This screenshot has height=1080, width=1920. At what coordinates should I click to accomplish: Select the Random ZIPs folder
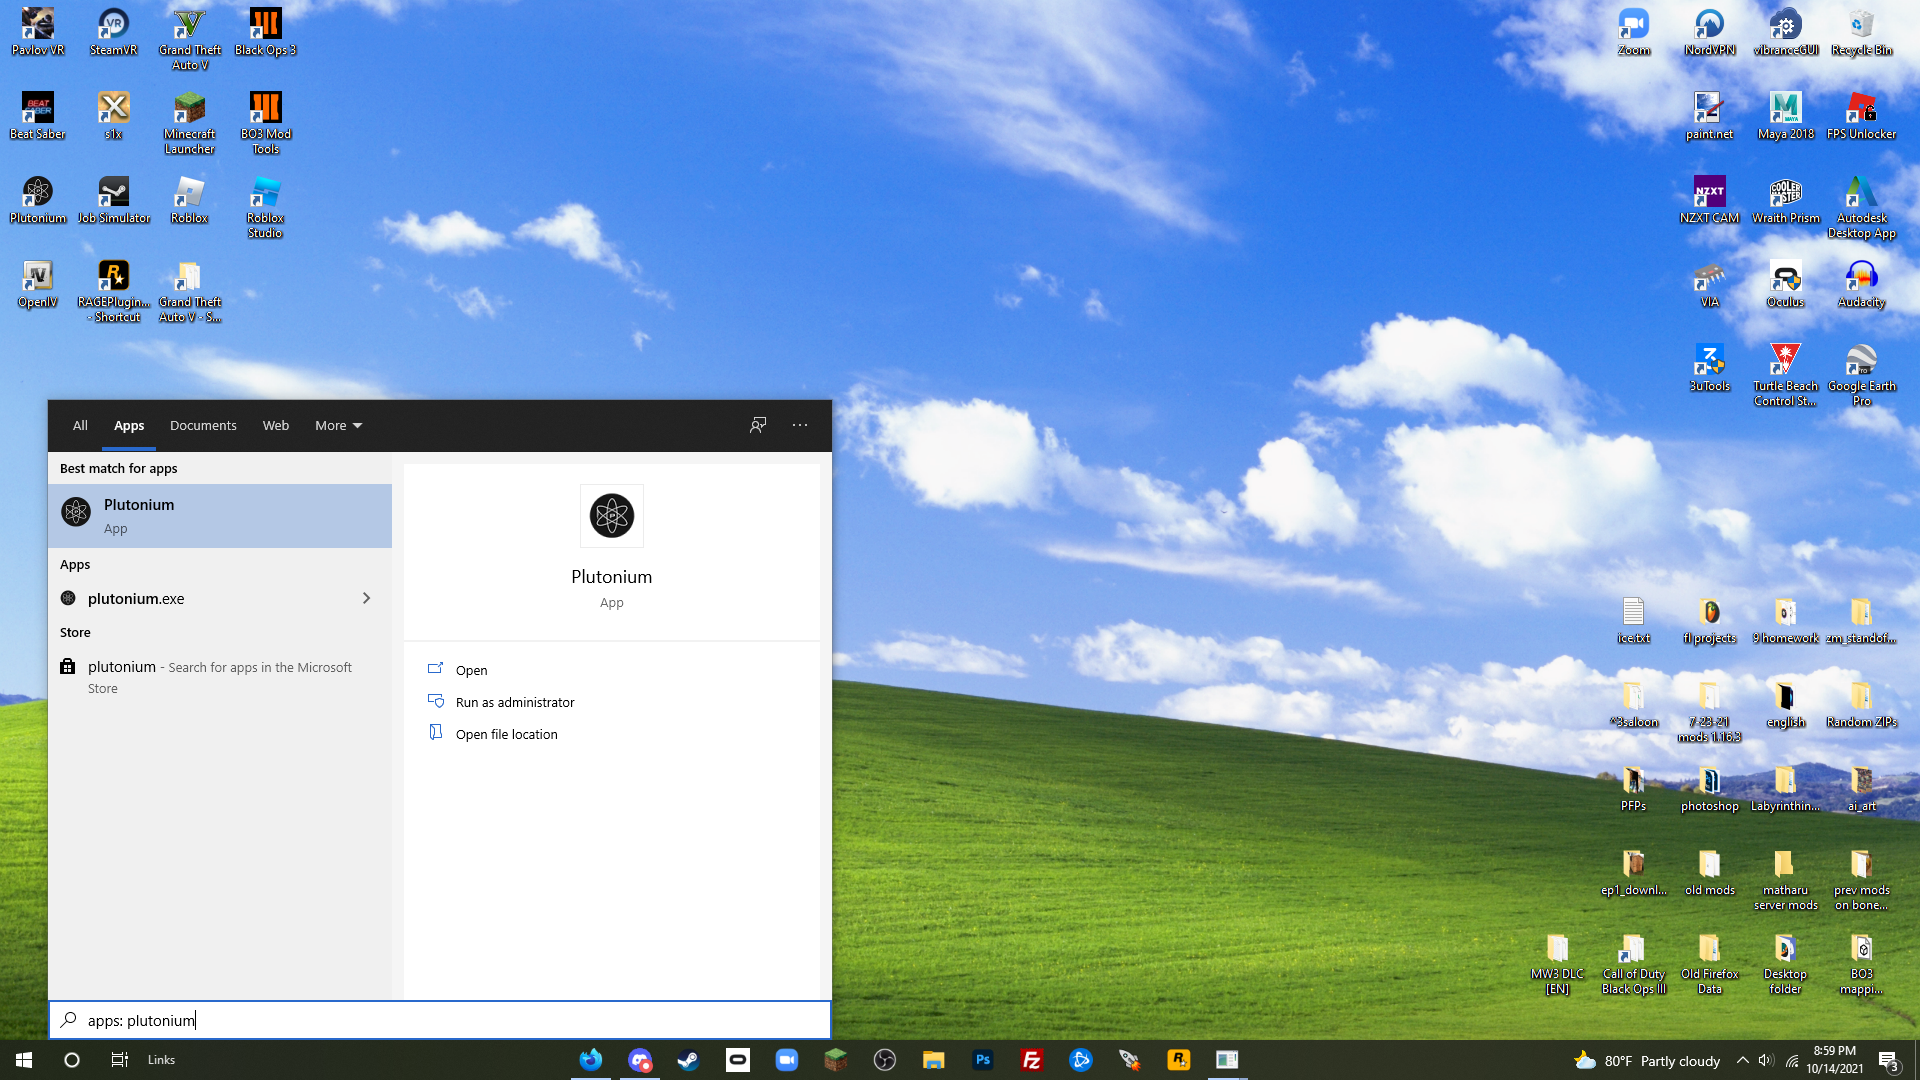tap(1861, 704)
